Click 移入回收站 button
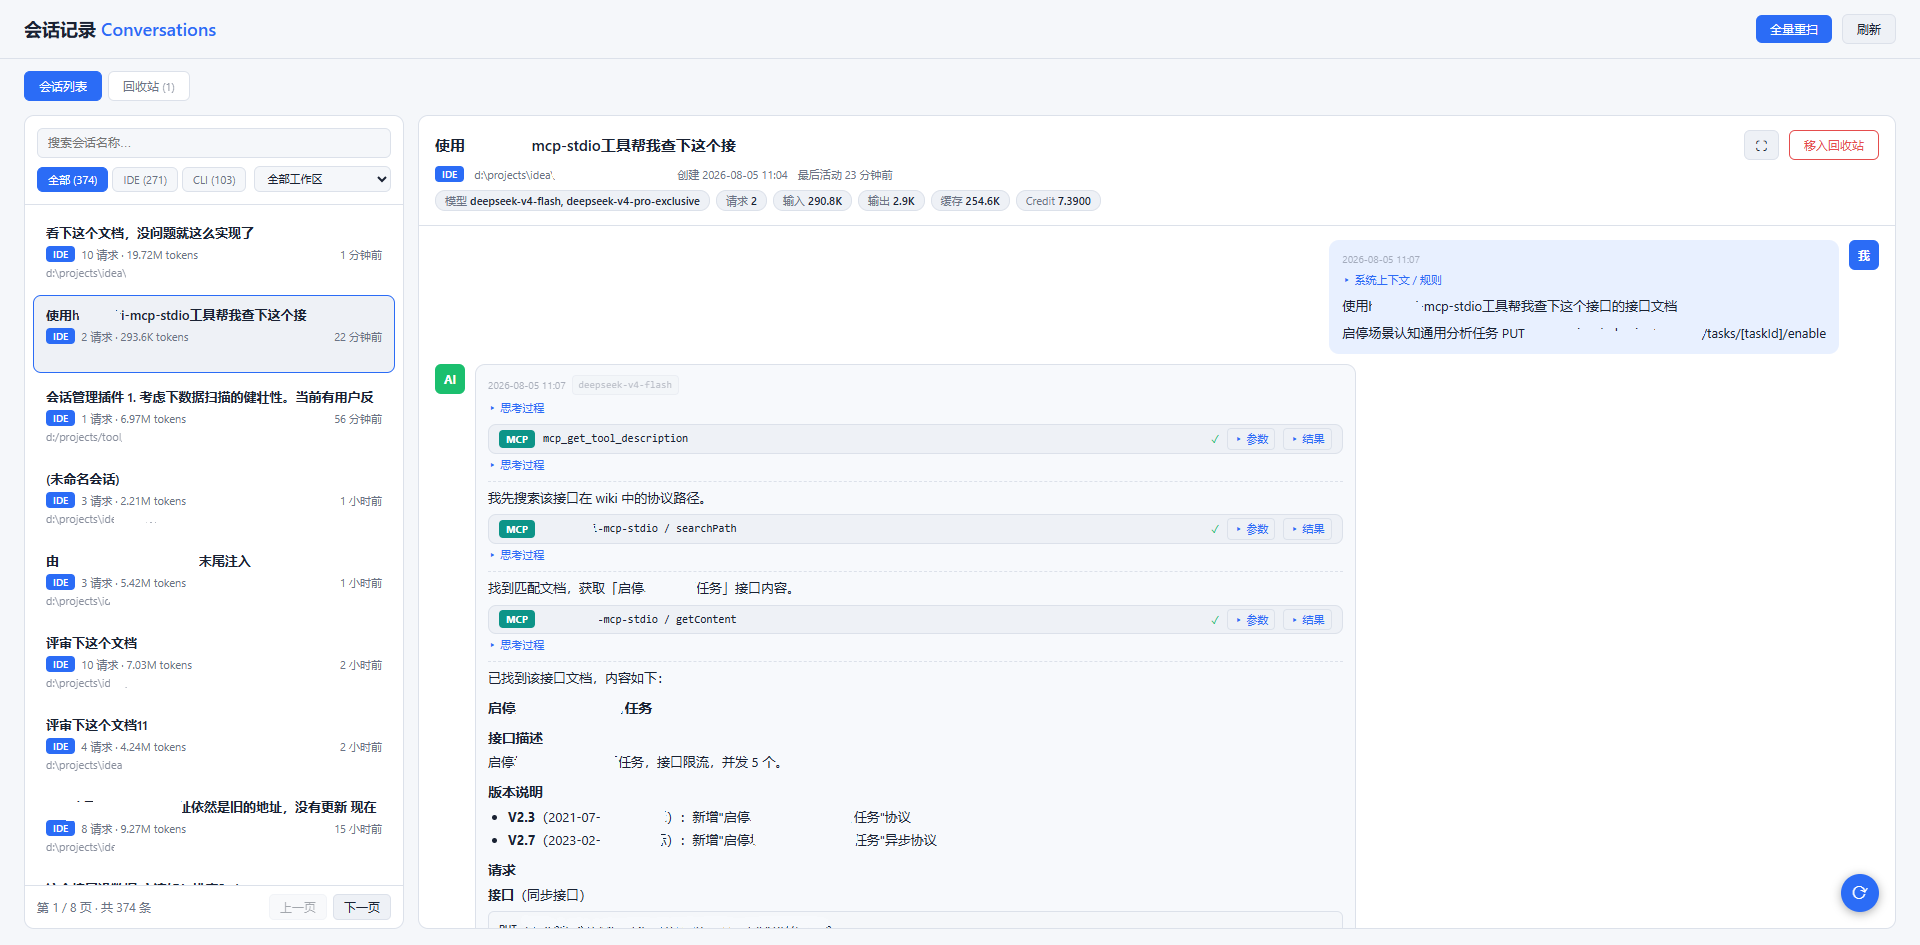Screen dimensions: 1920x945 point(1834,145)
